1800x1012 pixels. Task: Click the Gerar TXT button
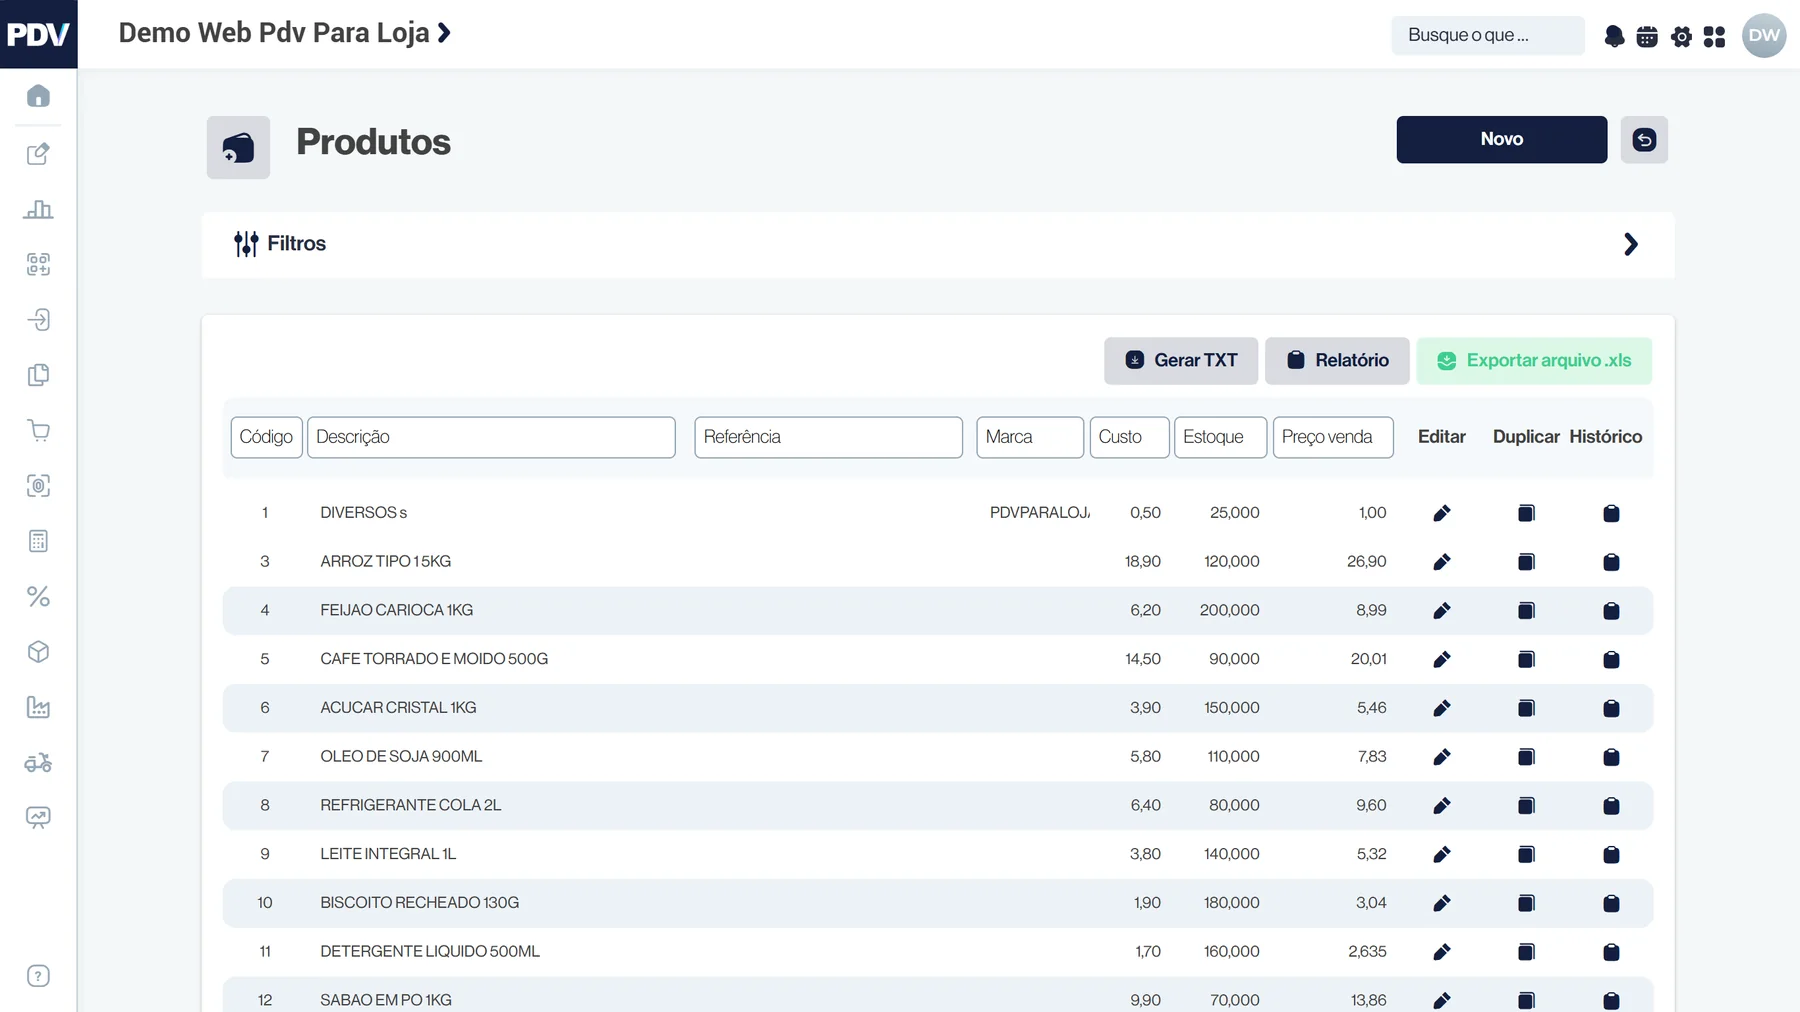pos(1180,360)
